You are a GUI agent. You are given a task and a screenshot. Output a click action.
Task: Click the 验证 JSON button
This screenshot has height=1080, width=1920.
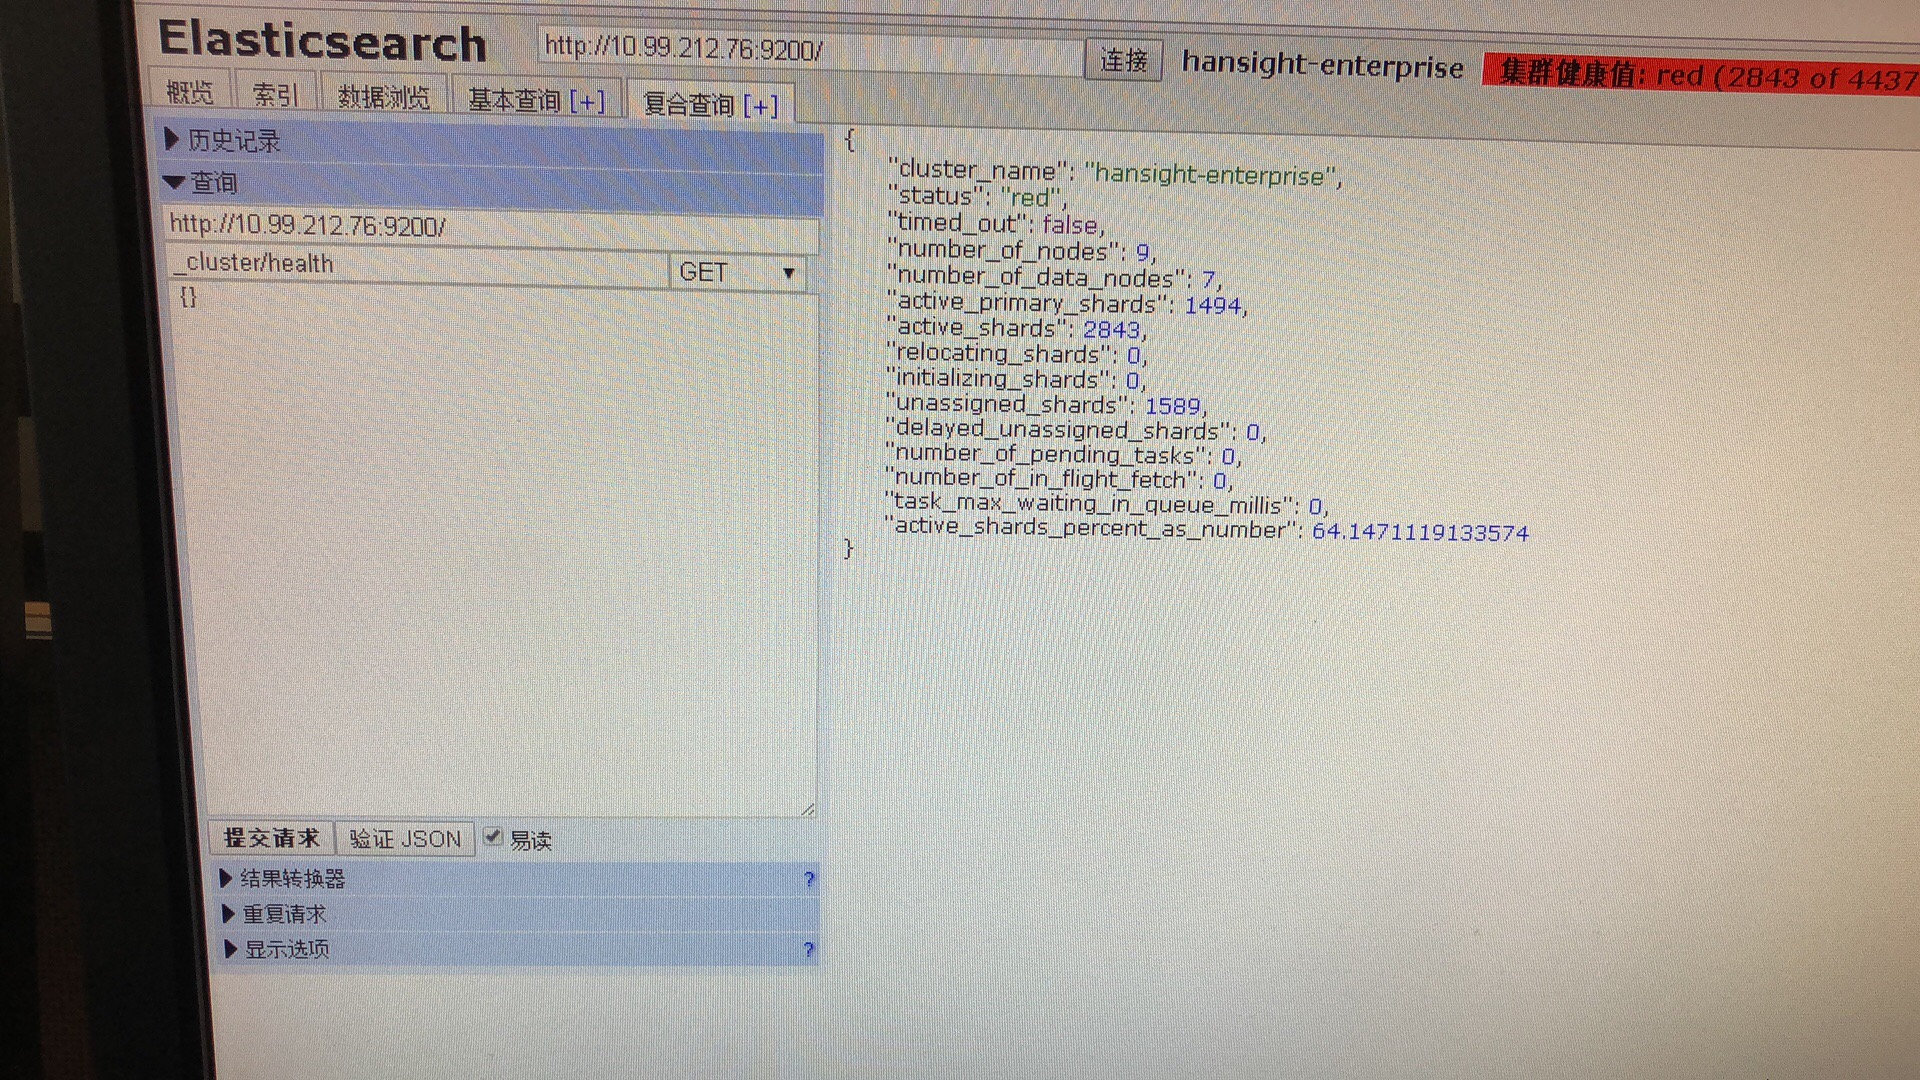(405, 839)
